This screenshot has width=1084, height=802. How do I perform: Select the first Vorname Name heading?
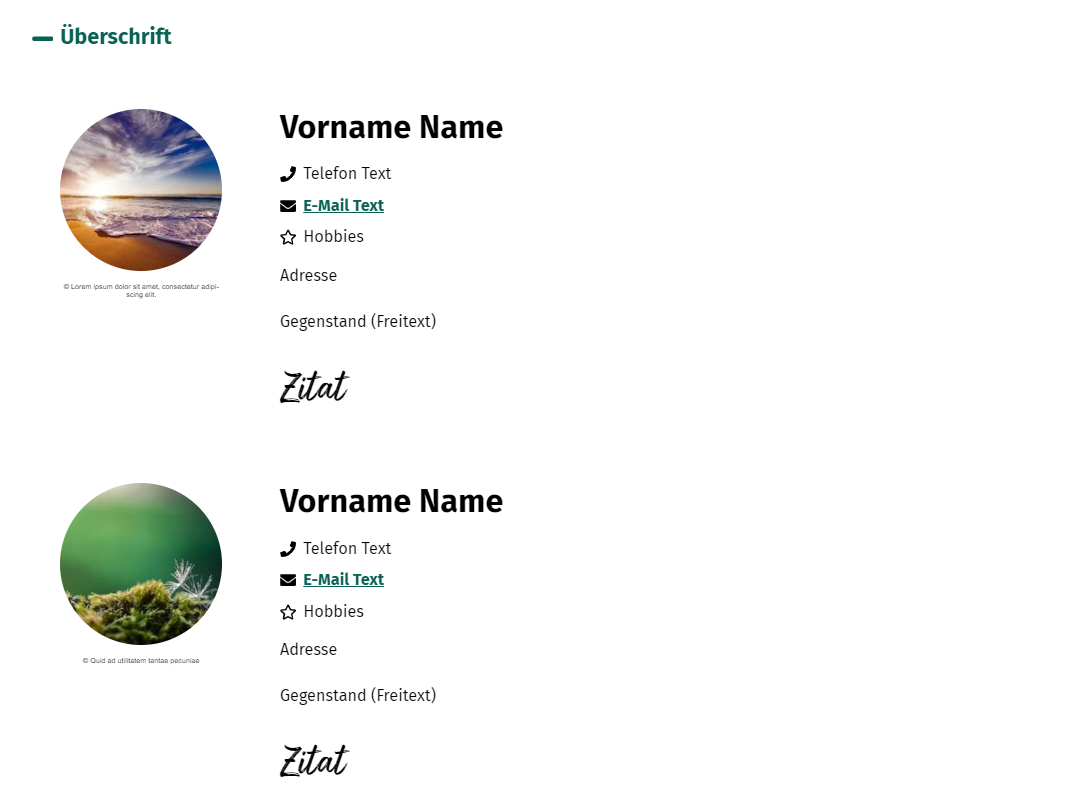pos(391,127)
